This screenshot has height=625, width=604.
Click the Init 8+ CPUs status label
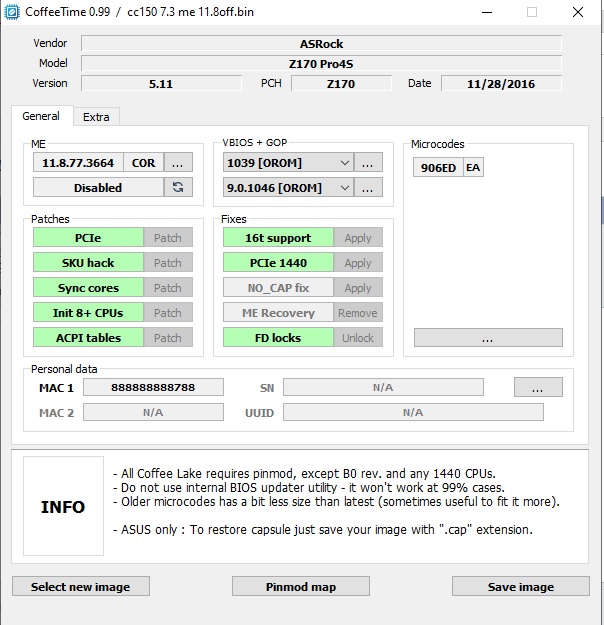point(88,312)
